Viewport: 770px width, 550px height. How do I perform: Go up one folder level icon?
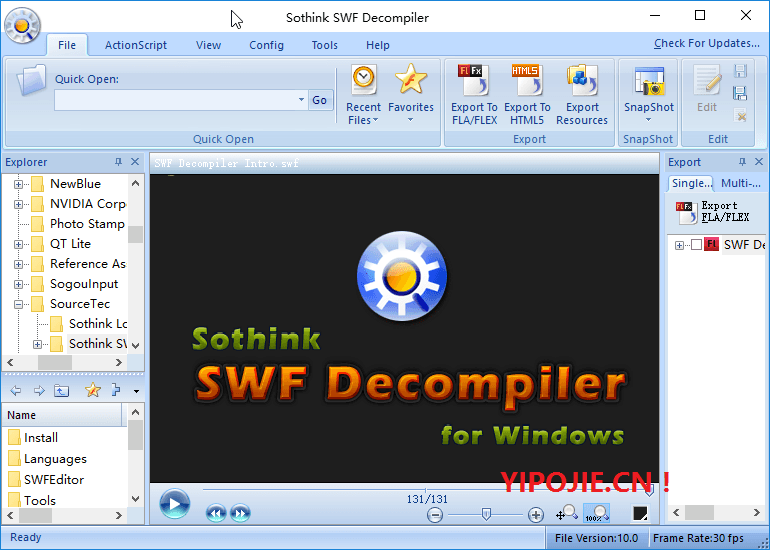[61, 391]
